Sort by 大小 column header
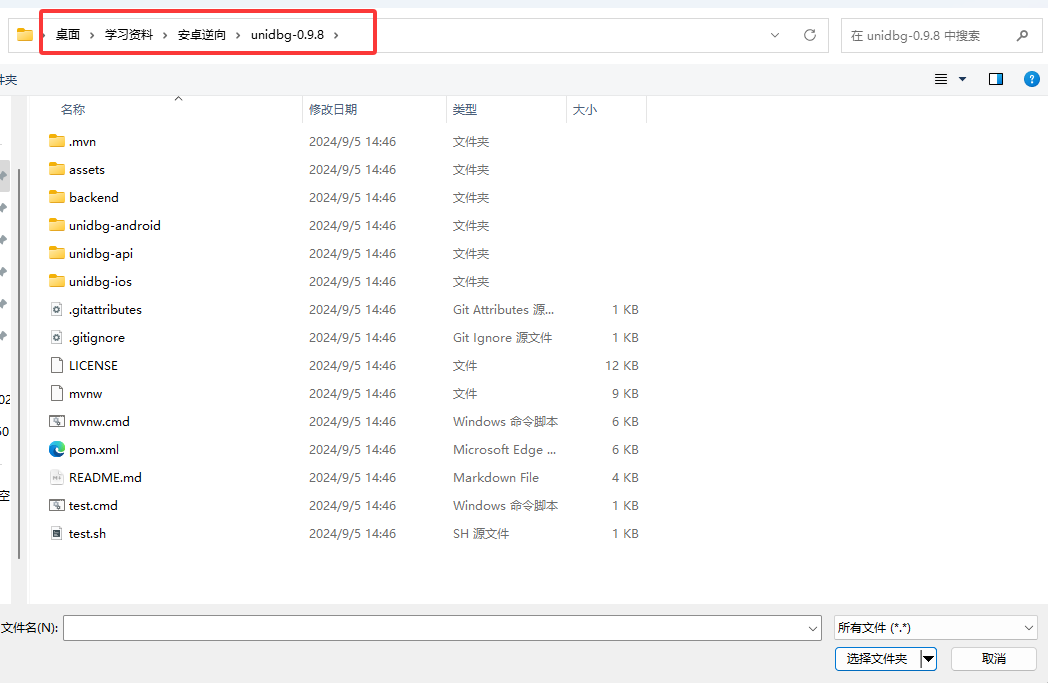This screenshot has width=1048, height=683. click(x=585, y=110)
